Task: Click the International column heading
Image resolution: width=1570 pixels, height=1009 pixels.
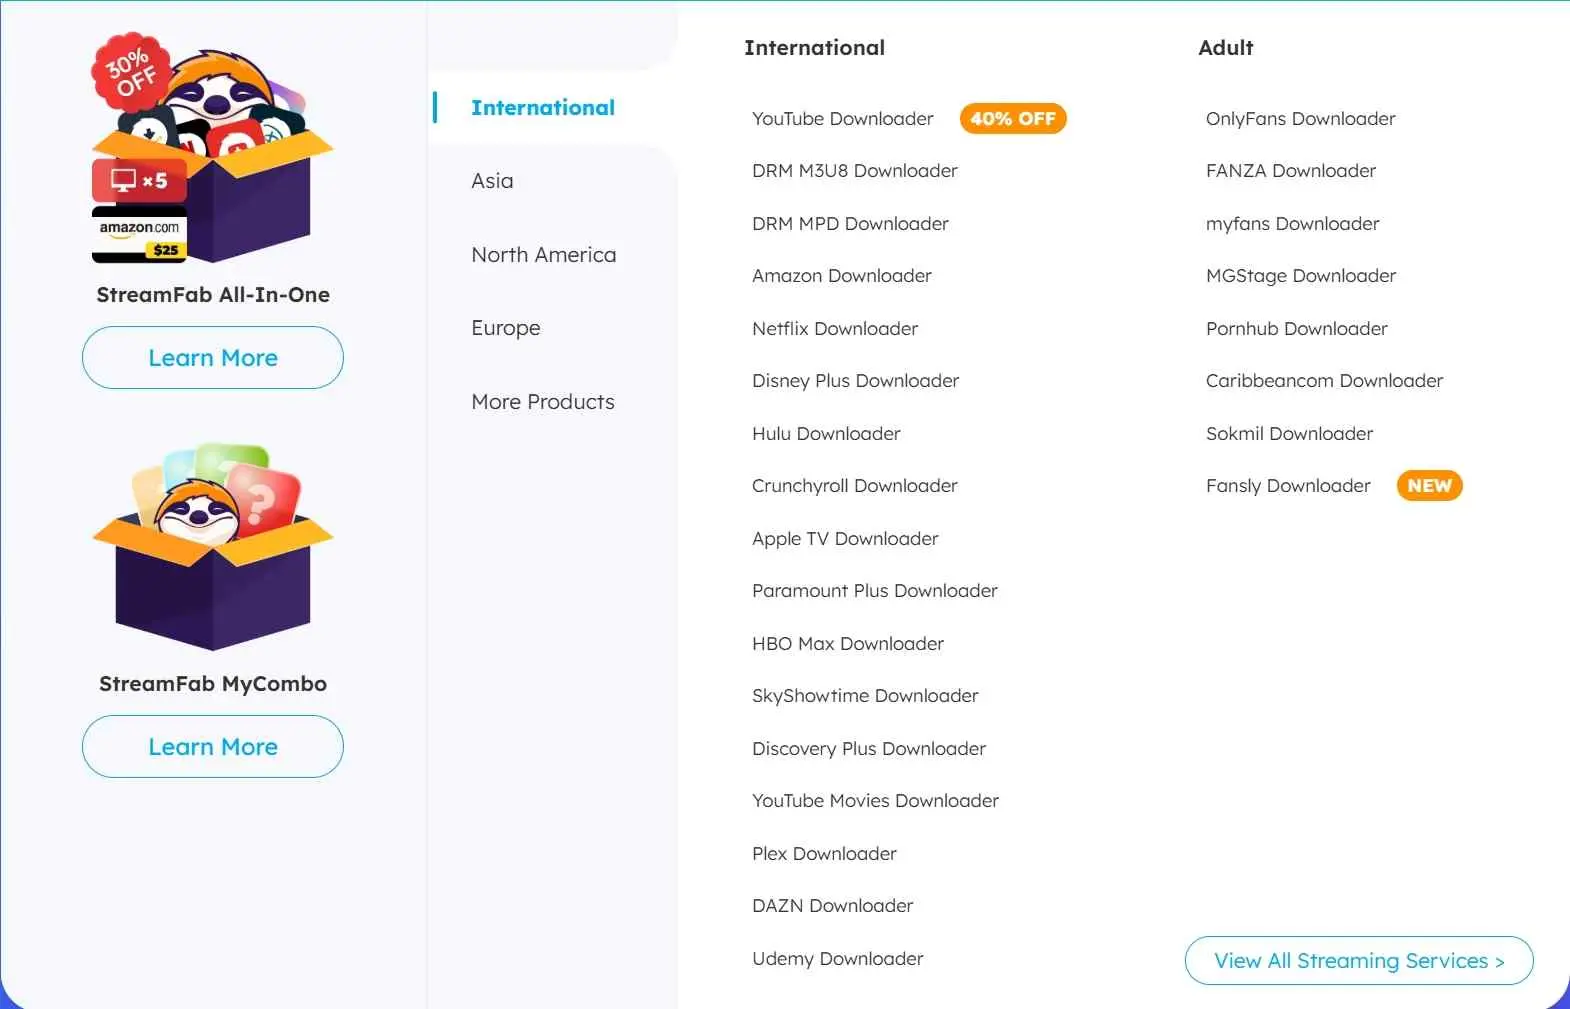Action: (815, 48)
